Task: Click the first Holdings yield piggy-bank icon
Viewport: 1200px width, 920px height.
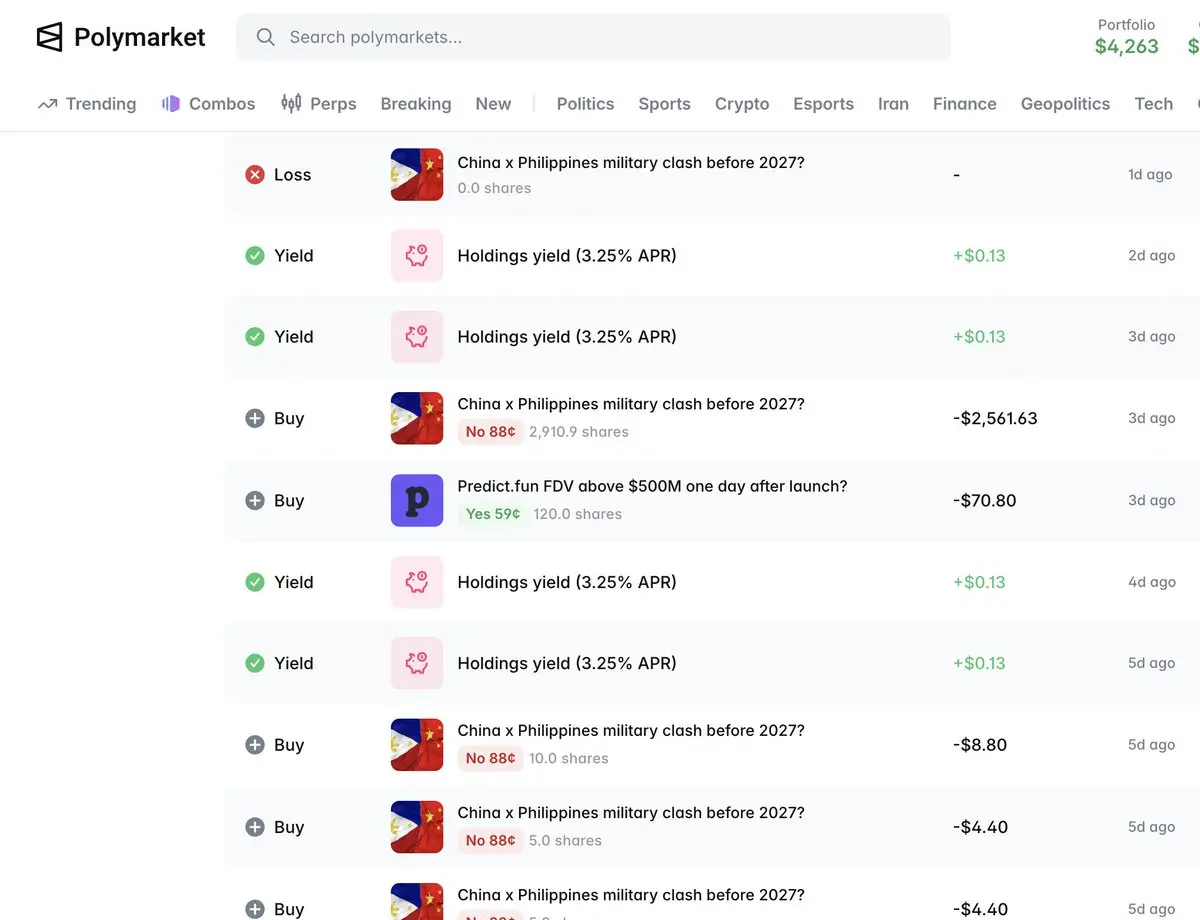Action: [417, 256]
